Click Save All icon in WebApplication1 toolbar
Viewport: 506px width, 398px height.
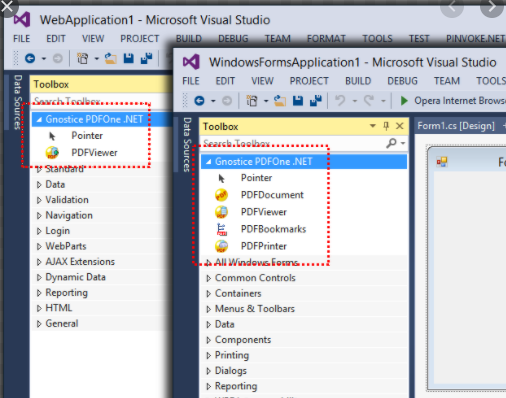146,59
